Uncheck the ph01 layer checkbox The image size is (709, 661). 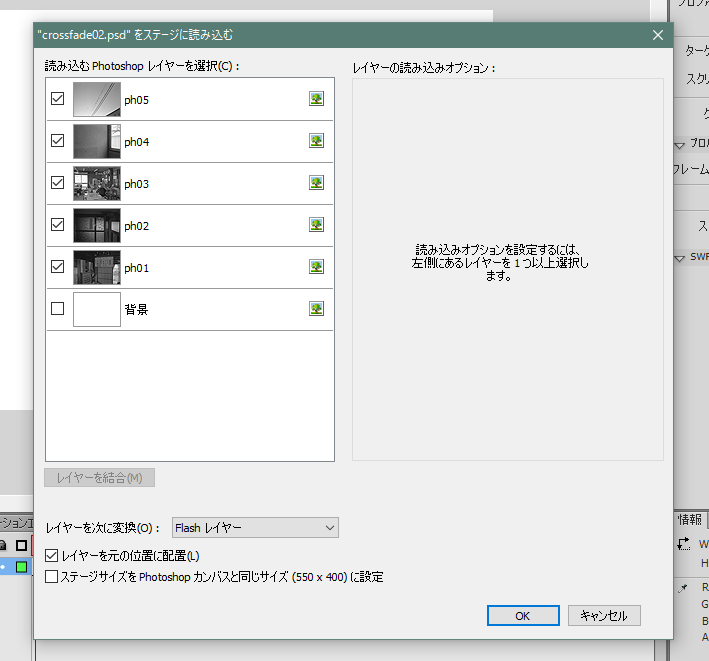pyautogui.click(x=57, y=267)
